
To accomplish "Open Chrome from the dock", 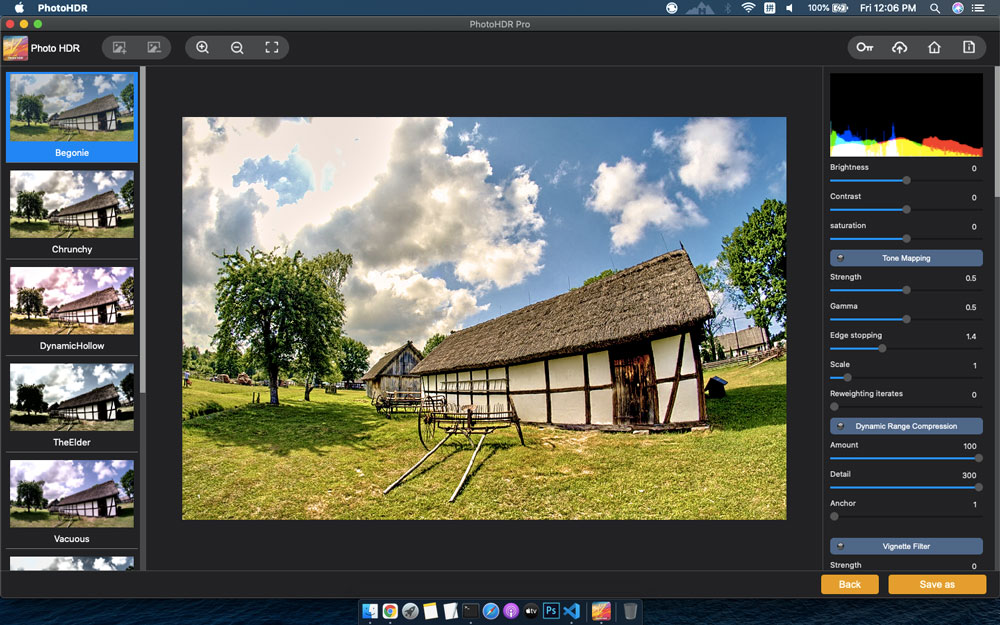I will point(390,611).
